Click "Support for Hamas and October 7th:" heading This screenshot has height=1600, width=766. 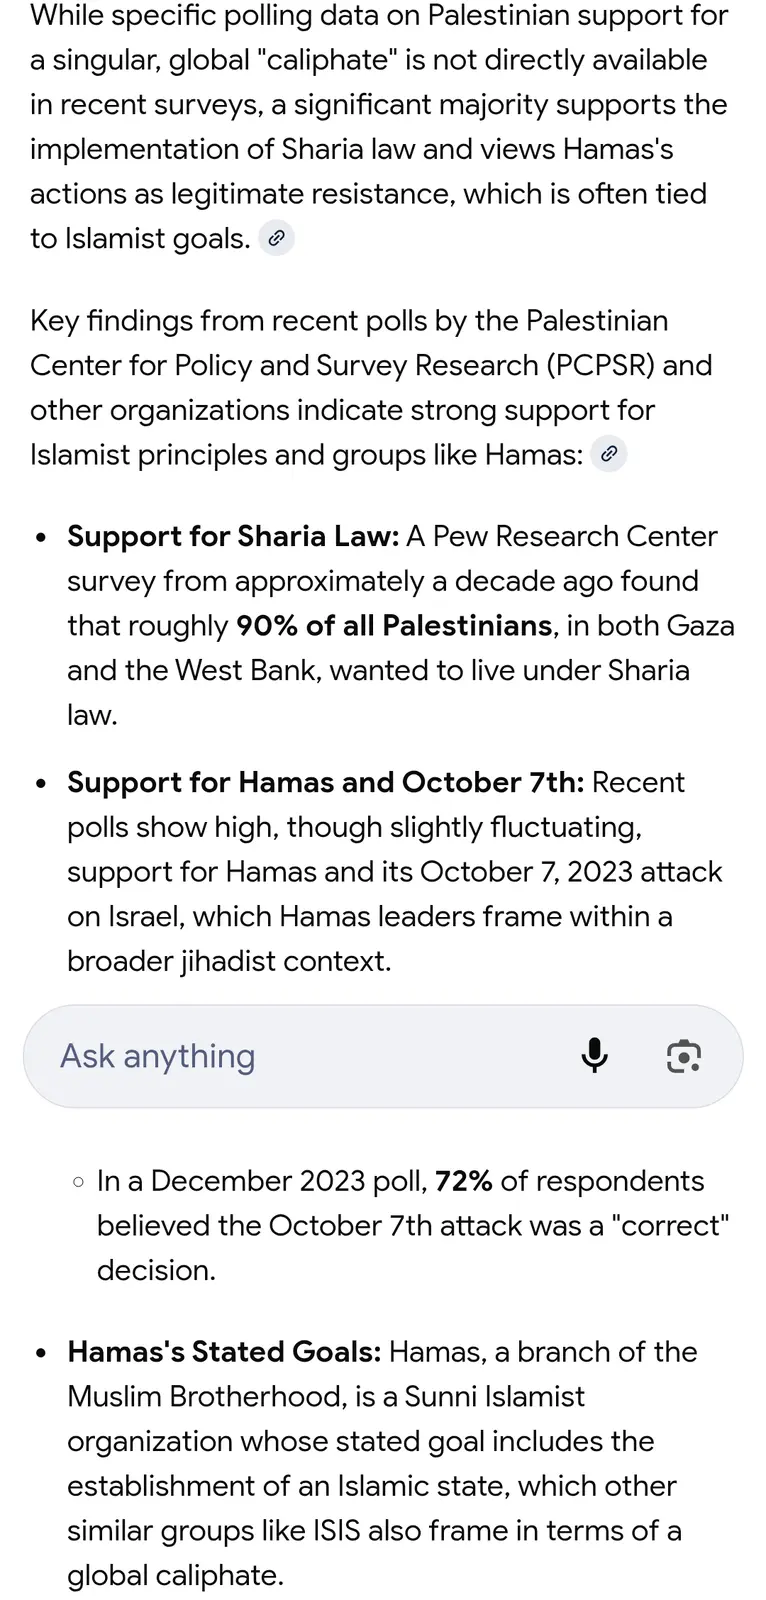[x=325, y=782]
